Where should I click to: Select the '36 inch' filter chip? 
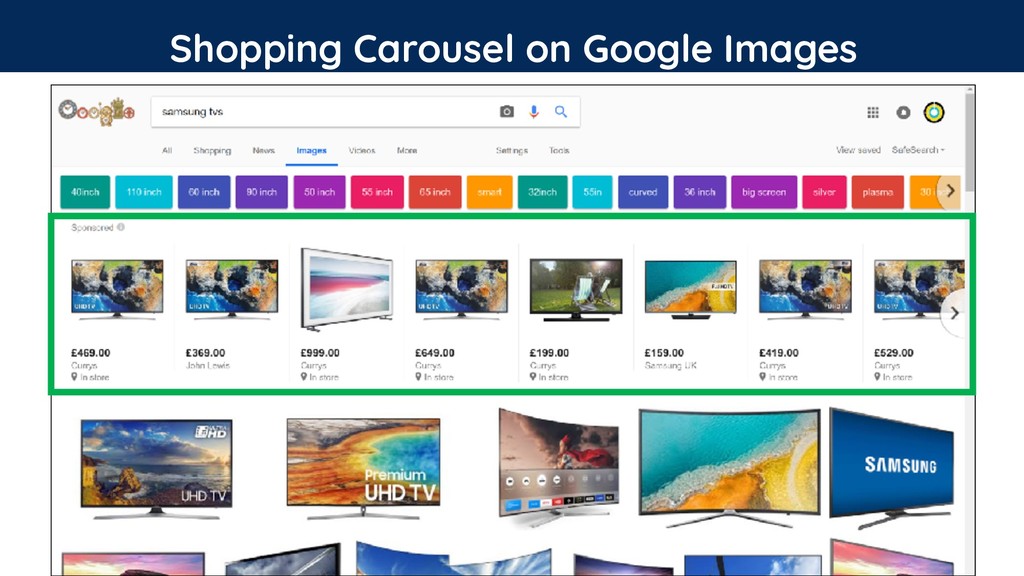point(699,192)
